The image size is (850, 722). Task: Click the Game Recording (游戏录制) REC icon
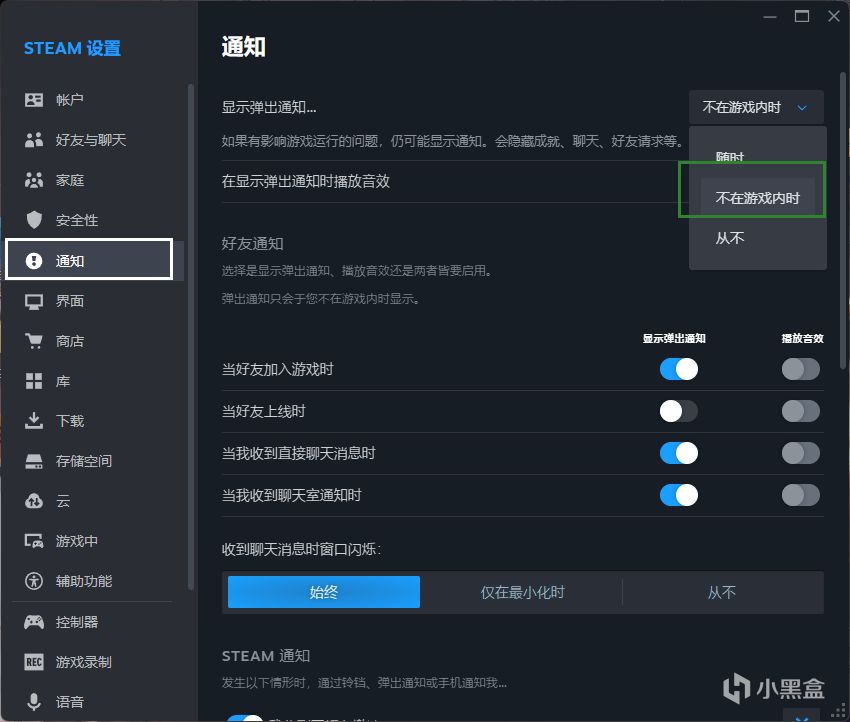pyautogui.click(x=34, y=662)
